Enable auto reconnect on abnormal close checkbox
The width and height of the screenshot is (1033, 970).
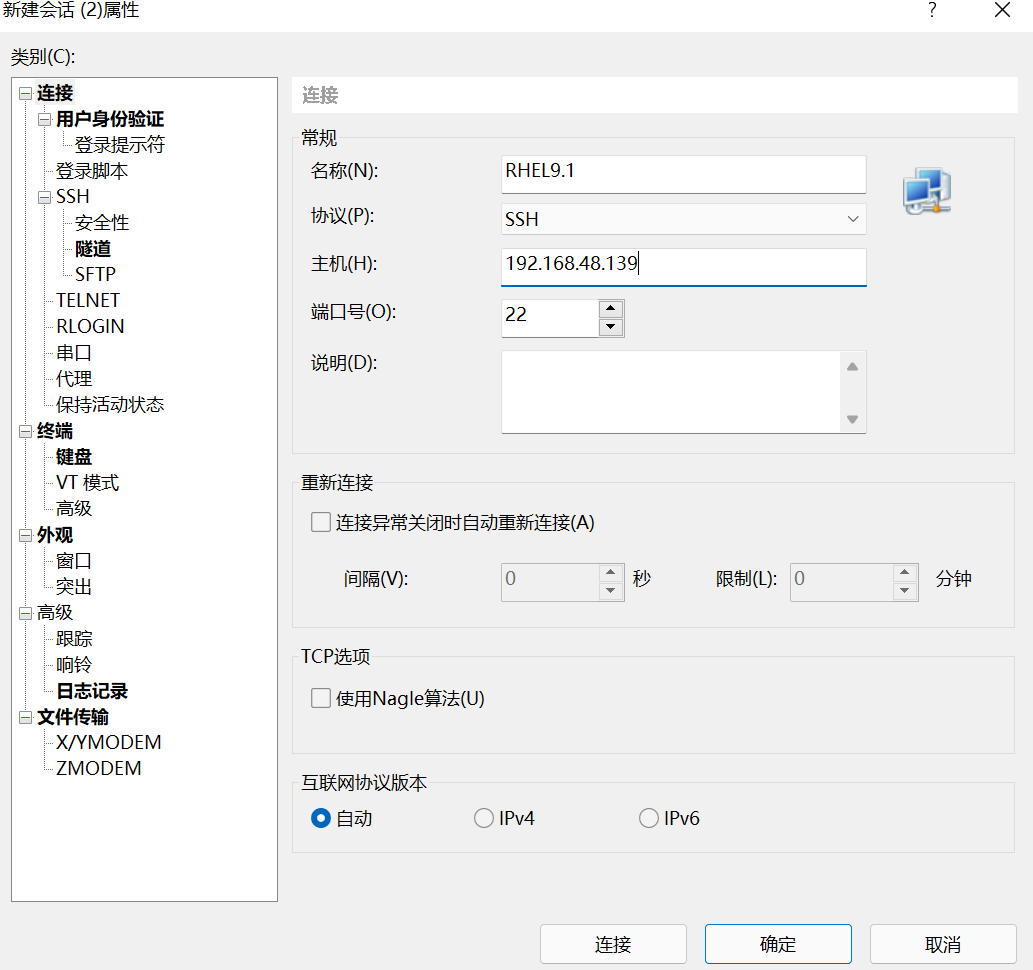coord(321,523)
